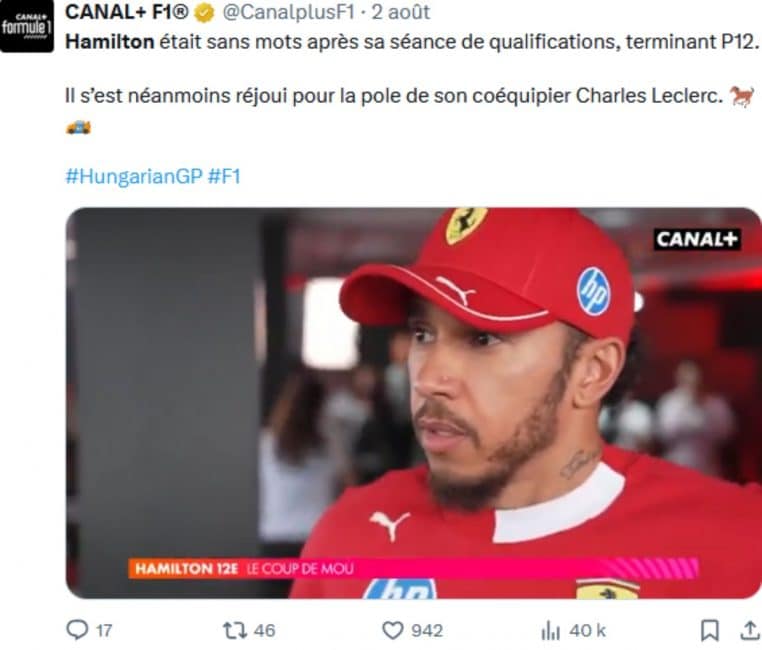Share the tweet via upload icon

point(749,630)
